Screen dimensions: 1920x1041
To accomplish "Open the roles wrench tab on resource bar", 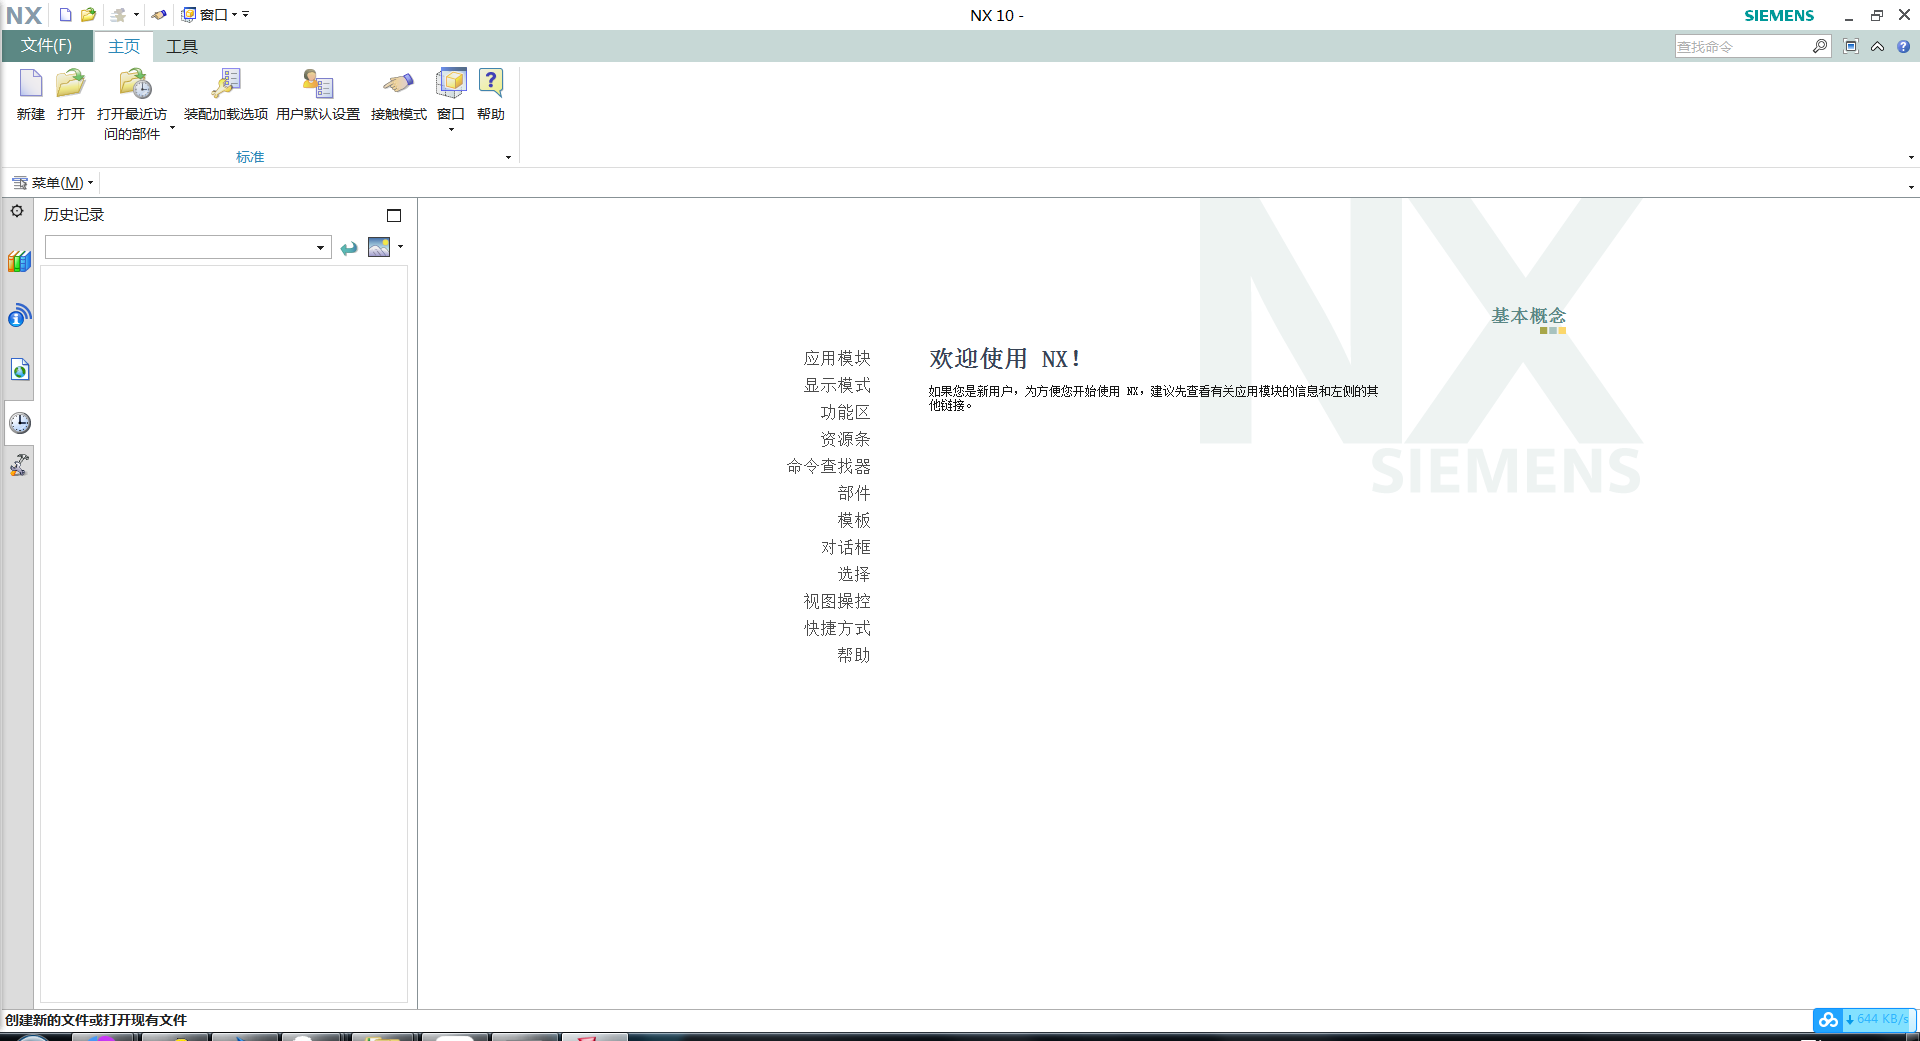I will (x=19, y=465).
